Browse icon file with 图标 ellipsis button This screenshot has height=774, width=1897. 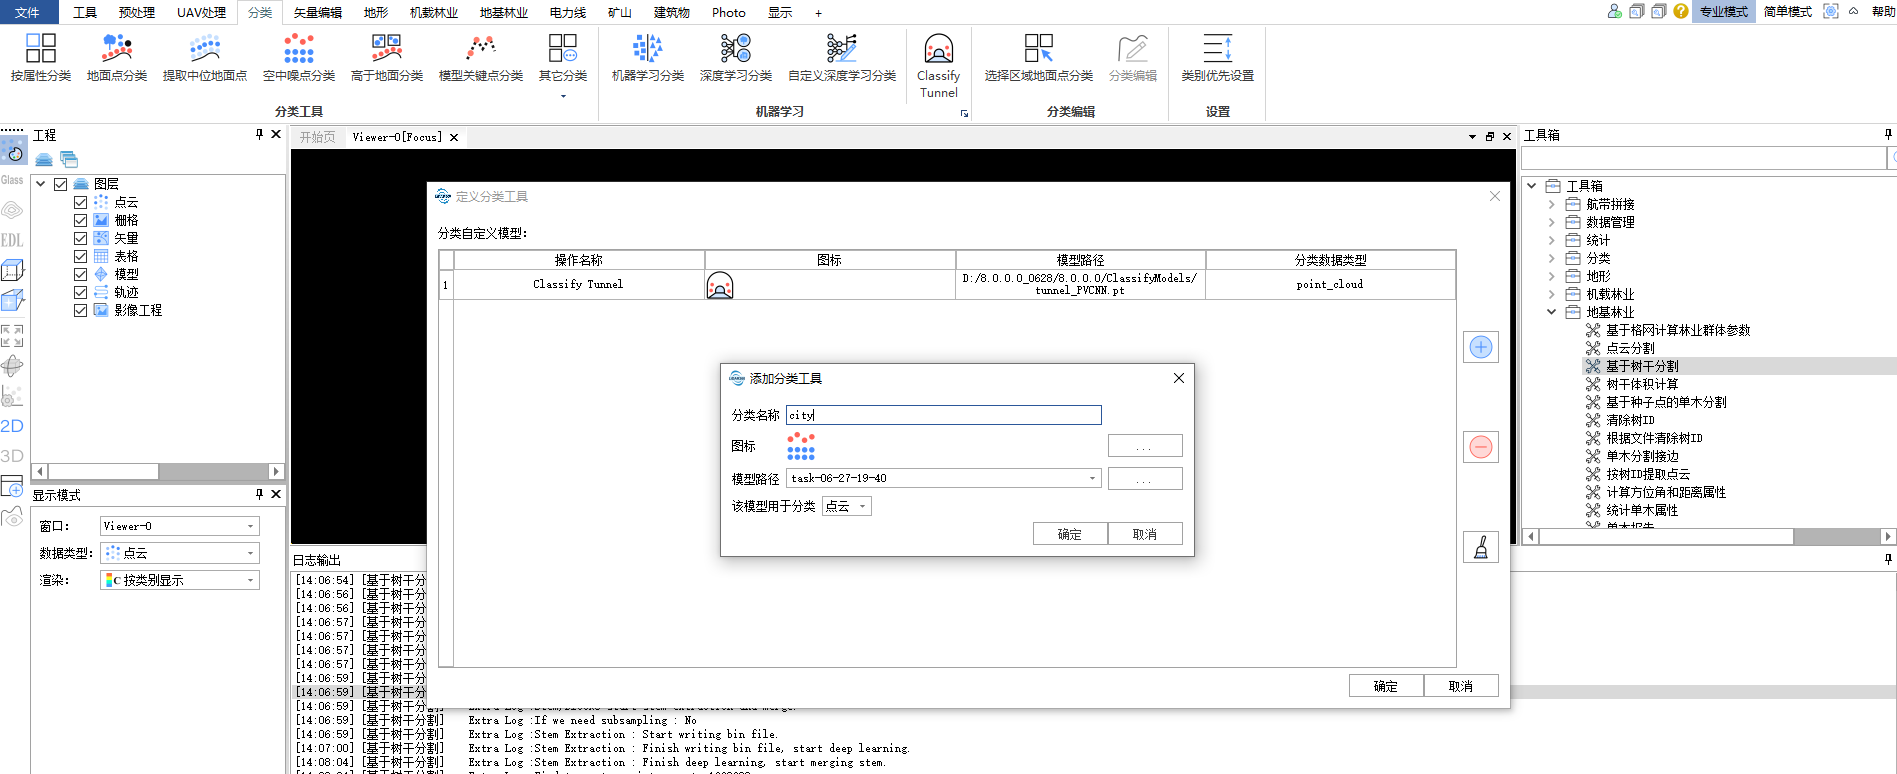pos(1145,446)
